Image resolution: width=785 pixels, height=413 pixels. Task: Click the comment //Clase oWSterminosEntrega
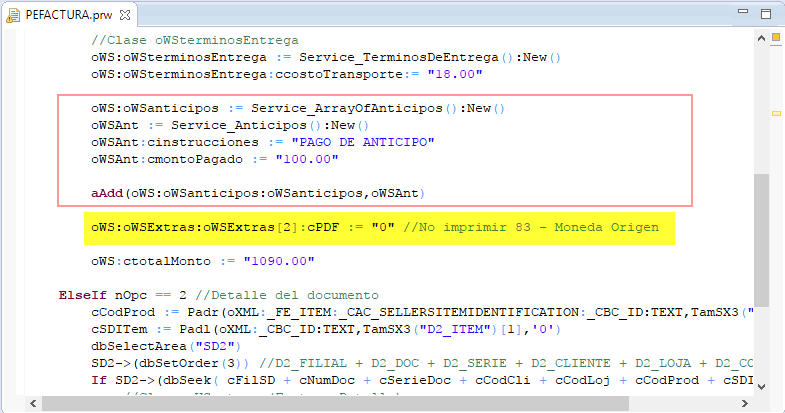coord(195,40)
